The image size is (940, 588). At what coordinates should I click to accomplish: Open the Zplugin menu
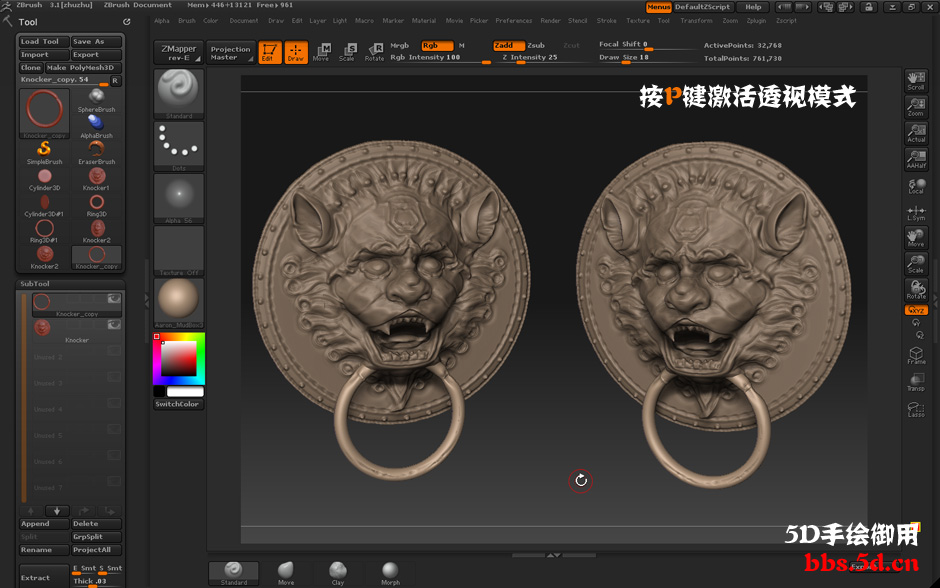(756, 20)
